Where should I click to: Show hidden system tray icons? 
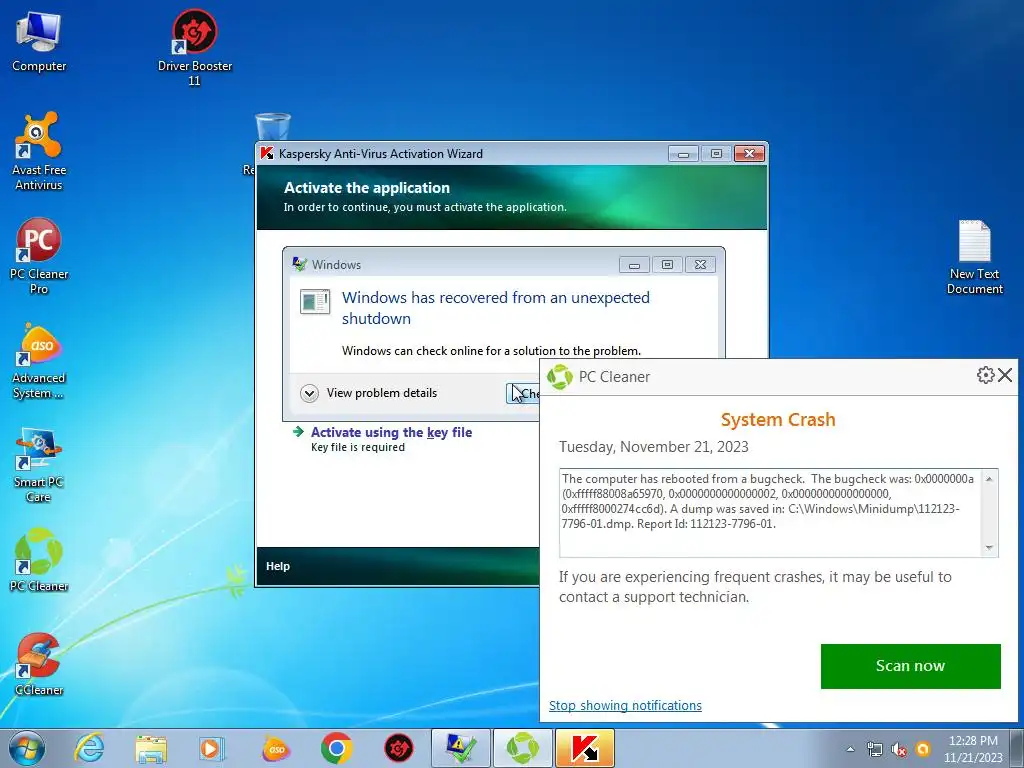850,749
